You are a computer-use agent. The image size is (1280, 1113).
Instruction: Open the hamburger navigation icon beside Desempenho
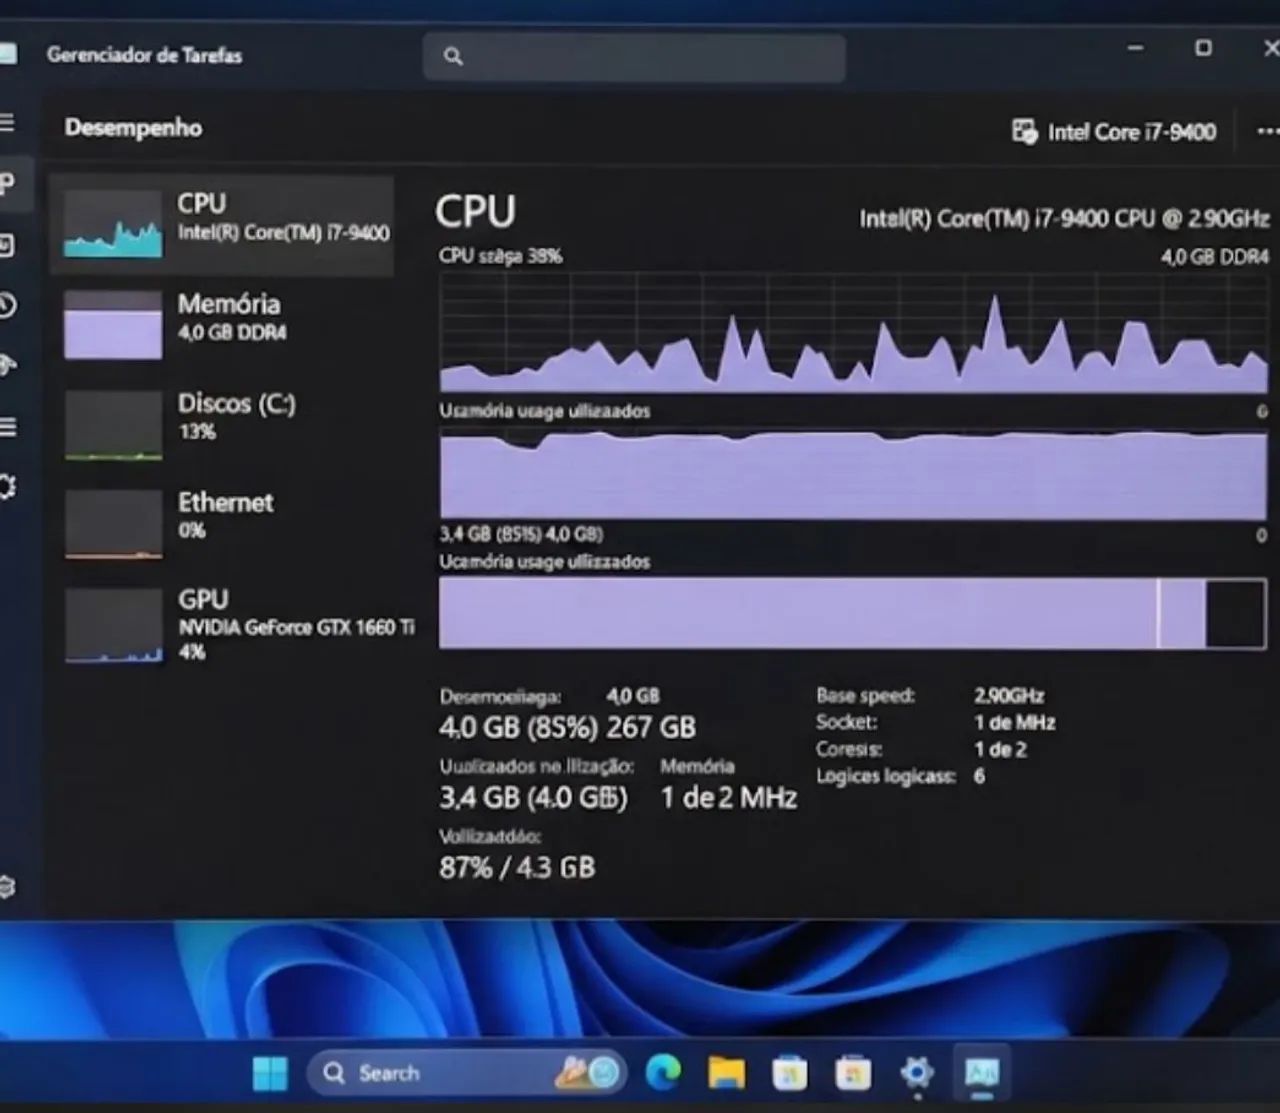click(6, 123)
